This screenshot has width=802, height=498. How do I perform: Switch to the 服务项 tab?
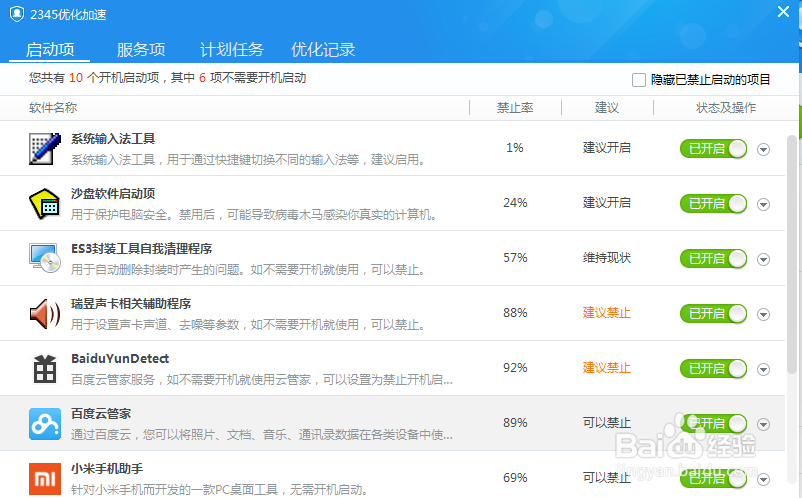coord(141,50)
